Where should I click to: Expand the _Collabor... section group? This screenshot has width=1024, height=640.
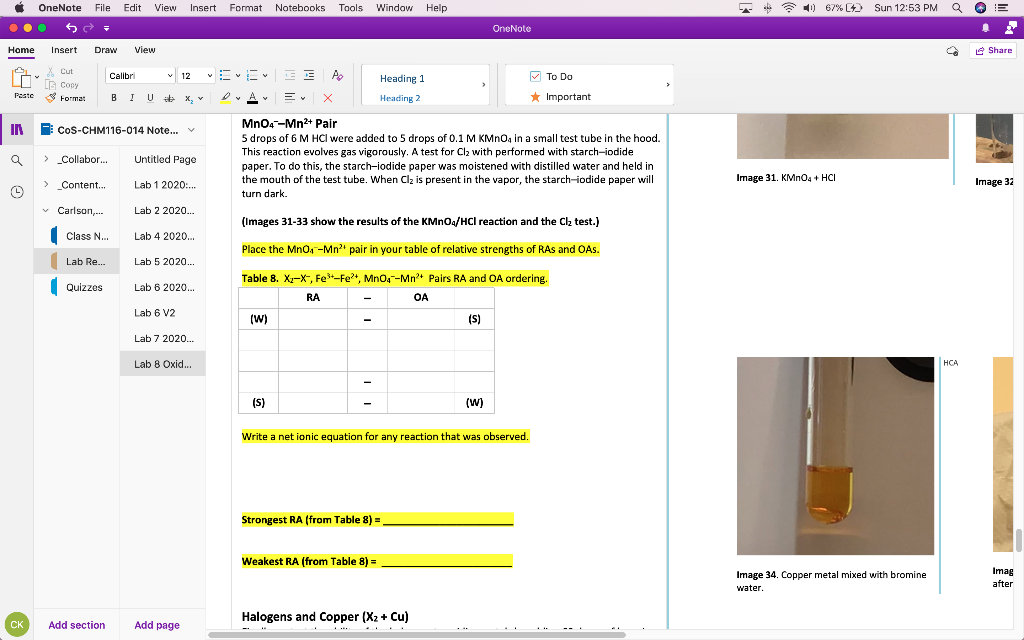(x=46, y=159)
